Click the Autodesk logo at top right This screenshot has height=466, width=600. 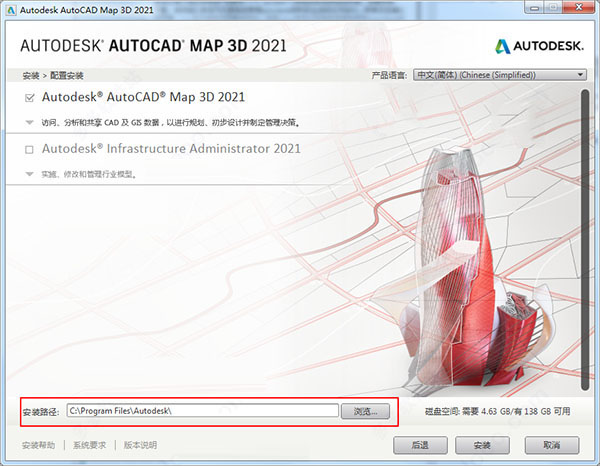point(539,46)
